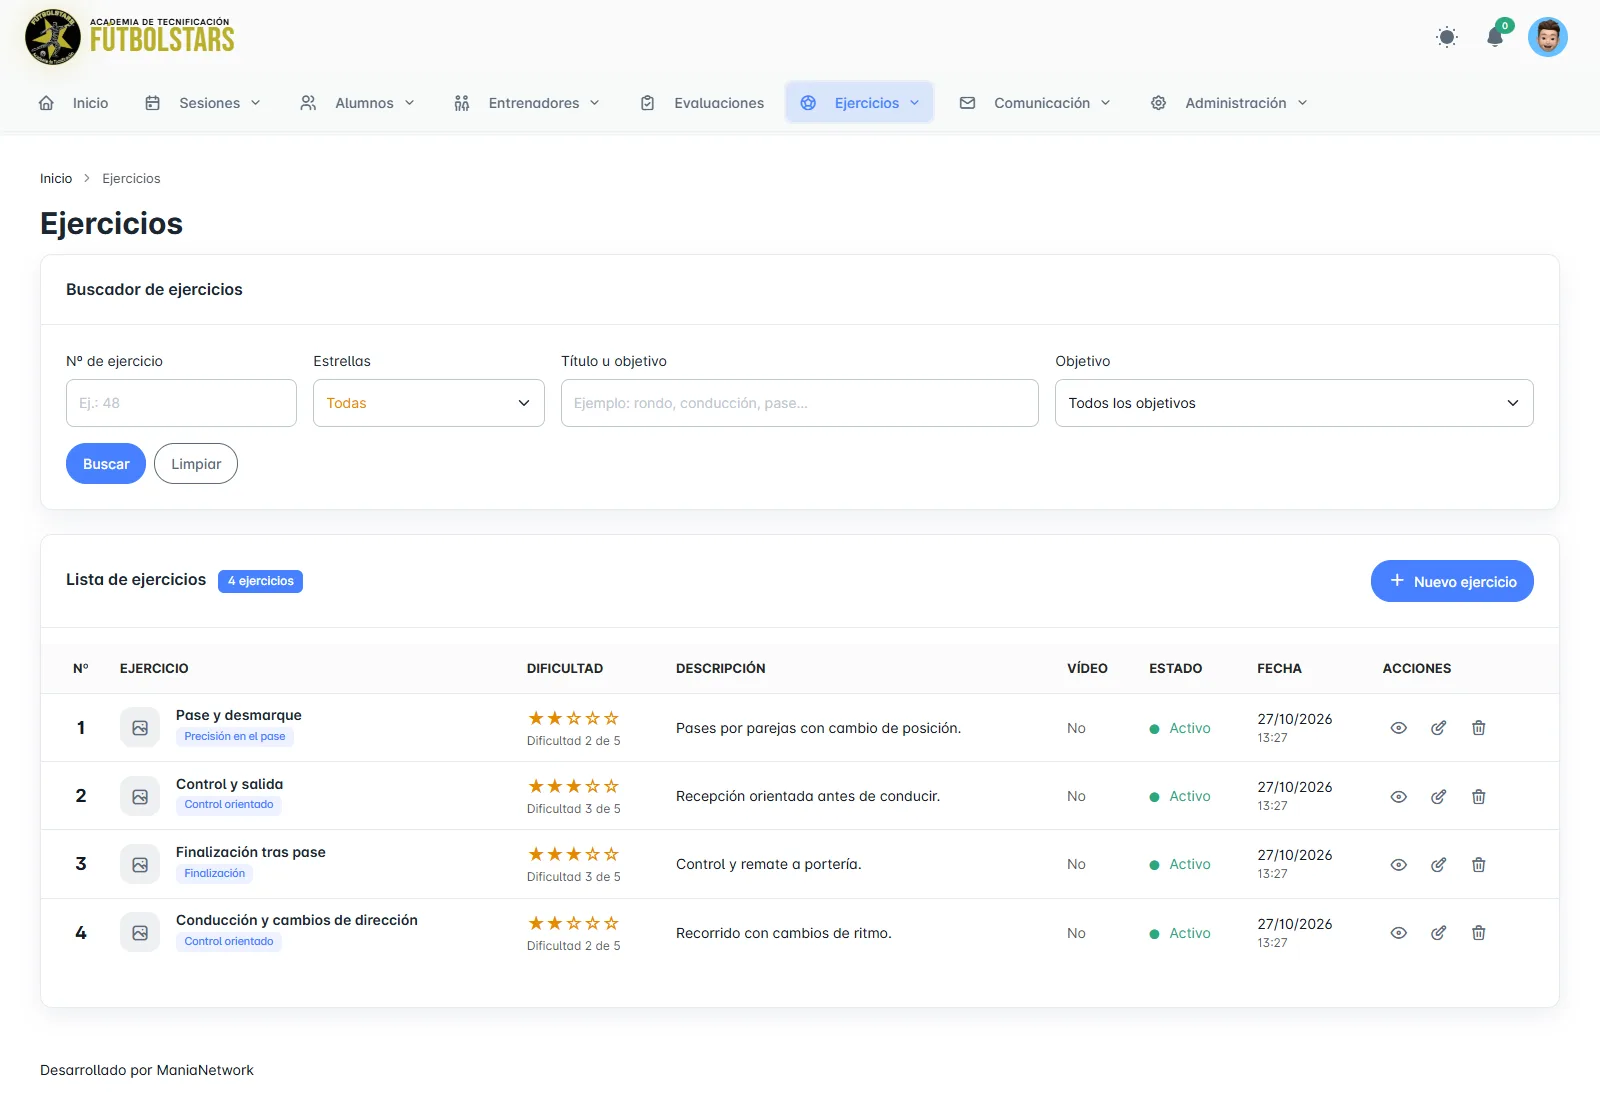The image size is (1600, 1100).
Task: Open the active Ejercicios nav item
Action: 860,103
